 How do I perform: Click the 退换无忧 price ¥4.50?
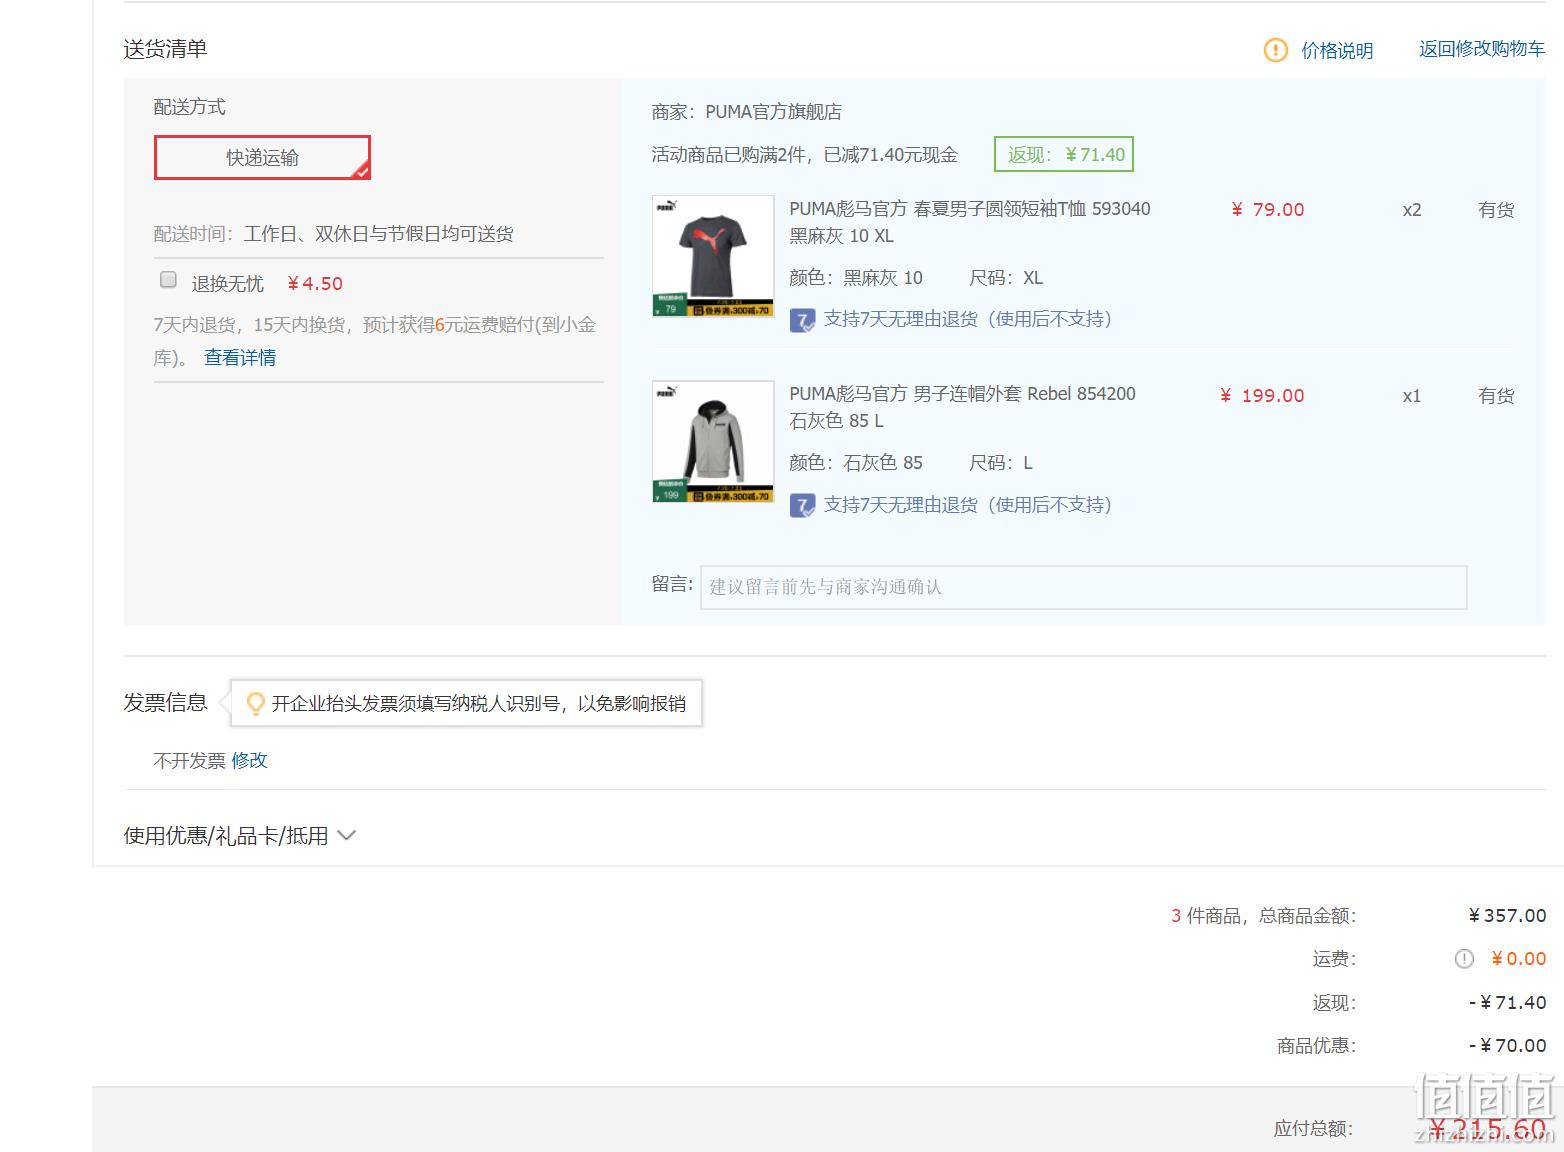coord(315,284)
